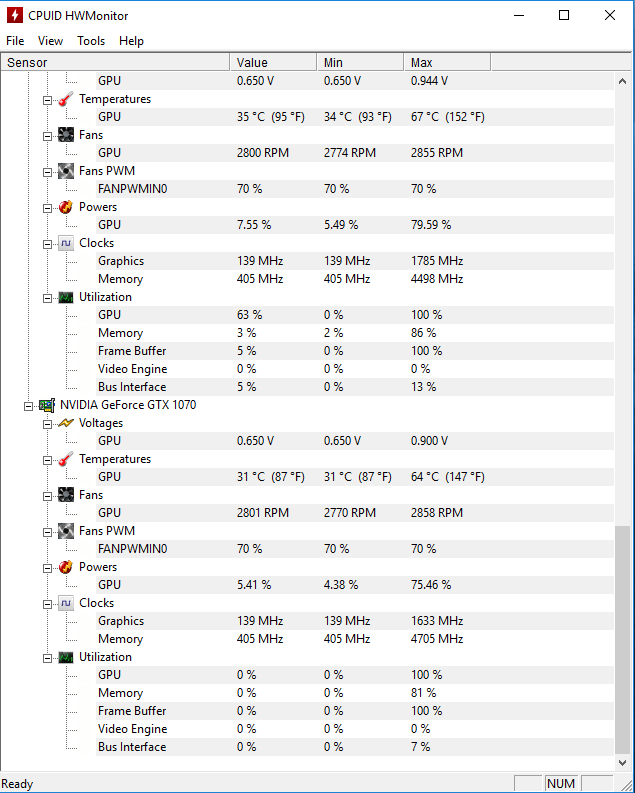
Task: Open the File menu
Action: coord(15,41)
